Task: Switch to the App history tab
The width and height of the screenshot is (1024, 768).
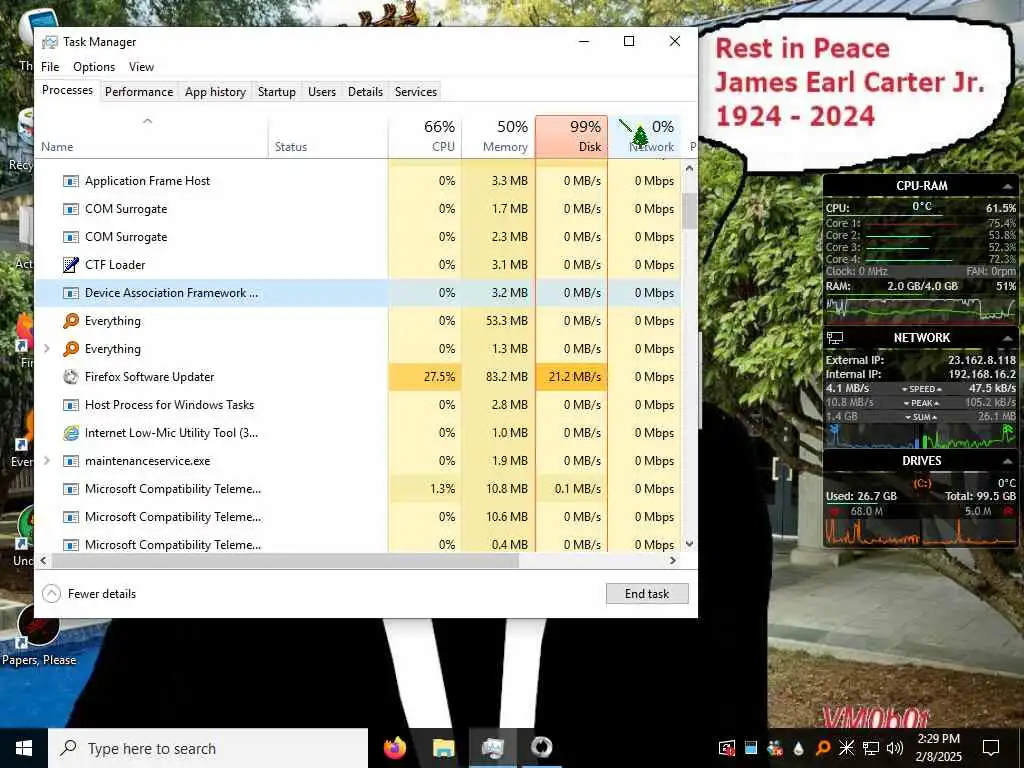Action: (x=216, y=92)
